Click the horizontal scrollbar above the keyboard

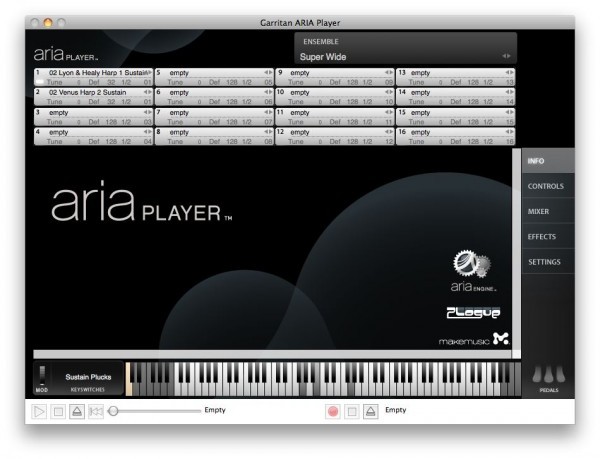click(272, 354)
